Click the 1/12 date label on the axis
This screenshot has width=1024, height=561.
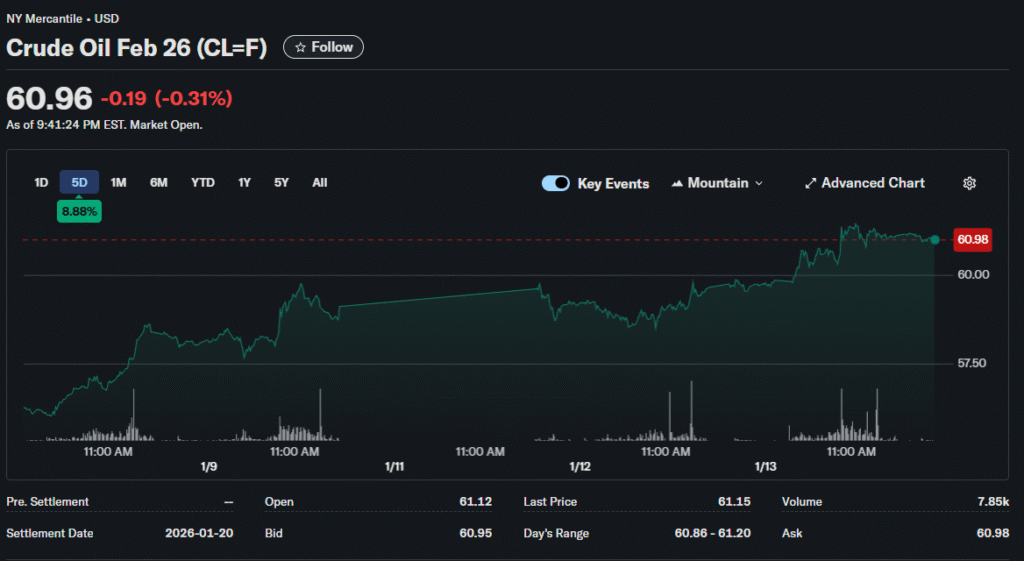(x=580, y=467)
